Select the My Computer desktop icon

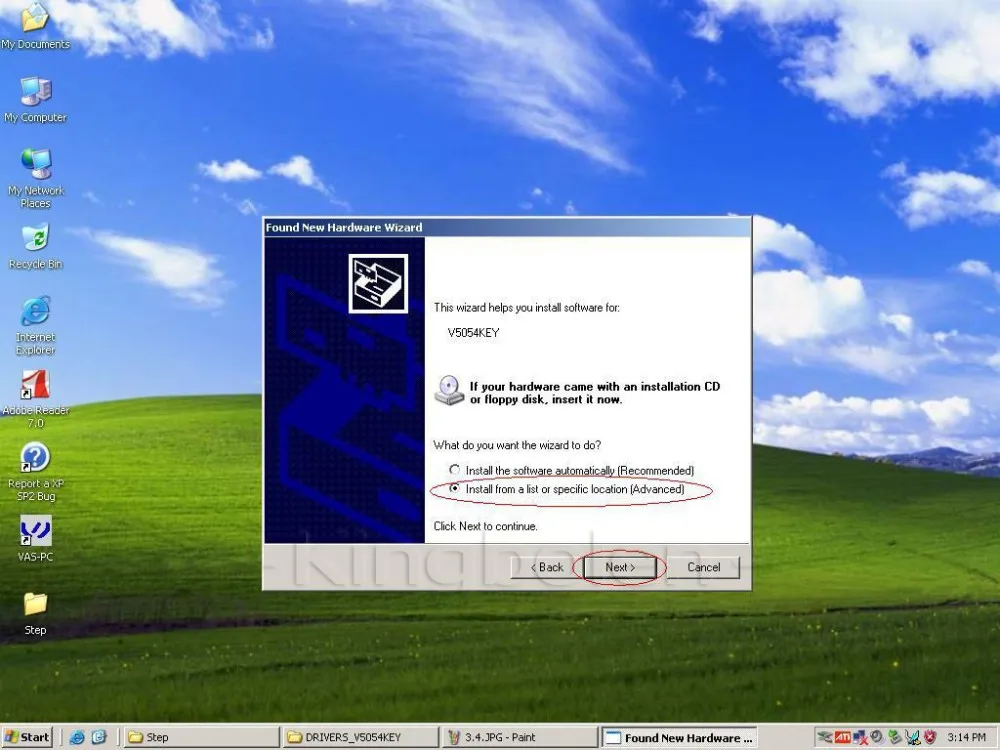point(35,99)
